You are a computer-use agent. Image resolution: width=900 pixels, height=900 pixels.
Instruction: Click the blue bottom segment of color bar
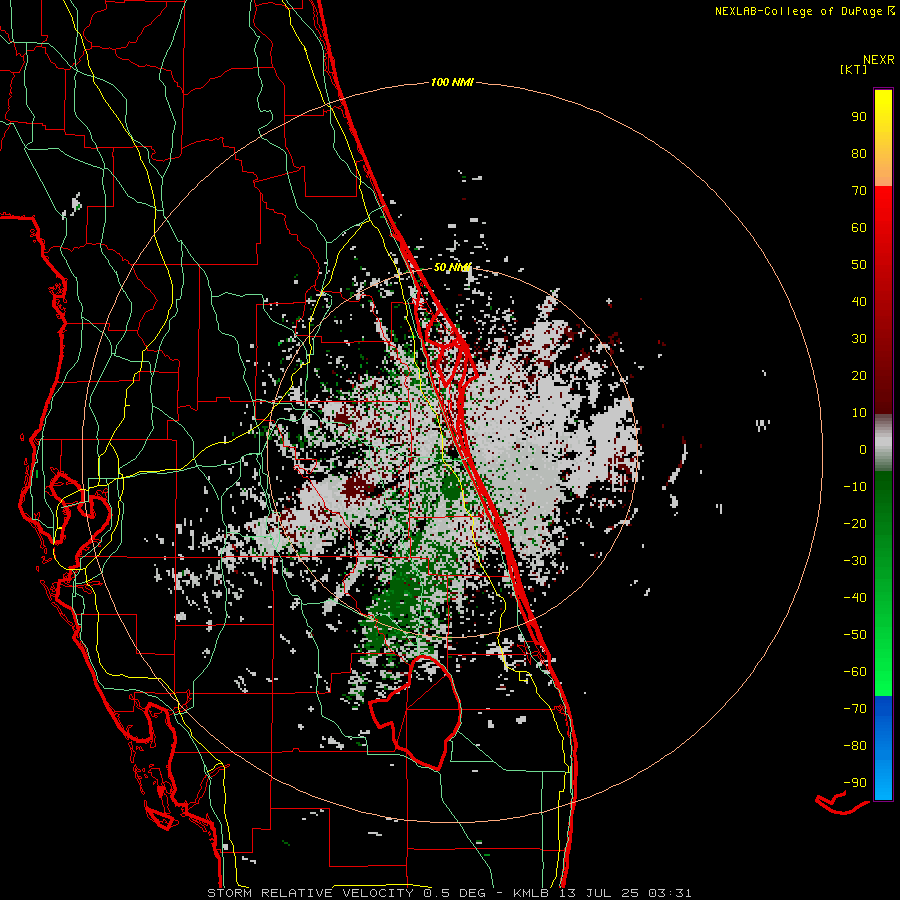(883, 747)
